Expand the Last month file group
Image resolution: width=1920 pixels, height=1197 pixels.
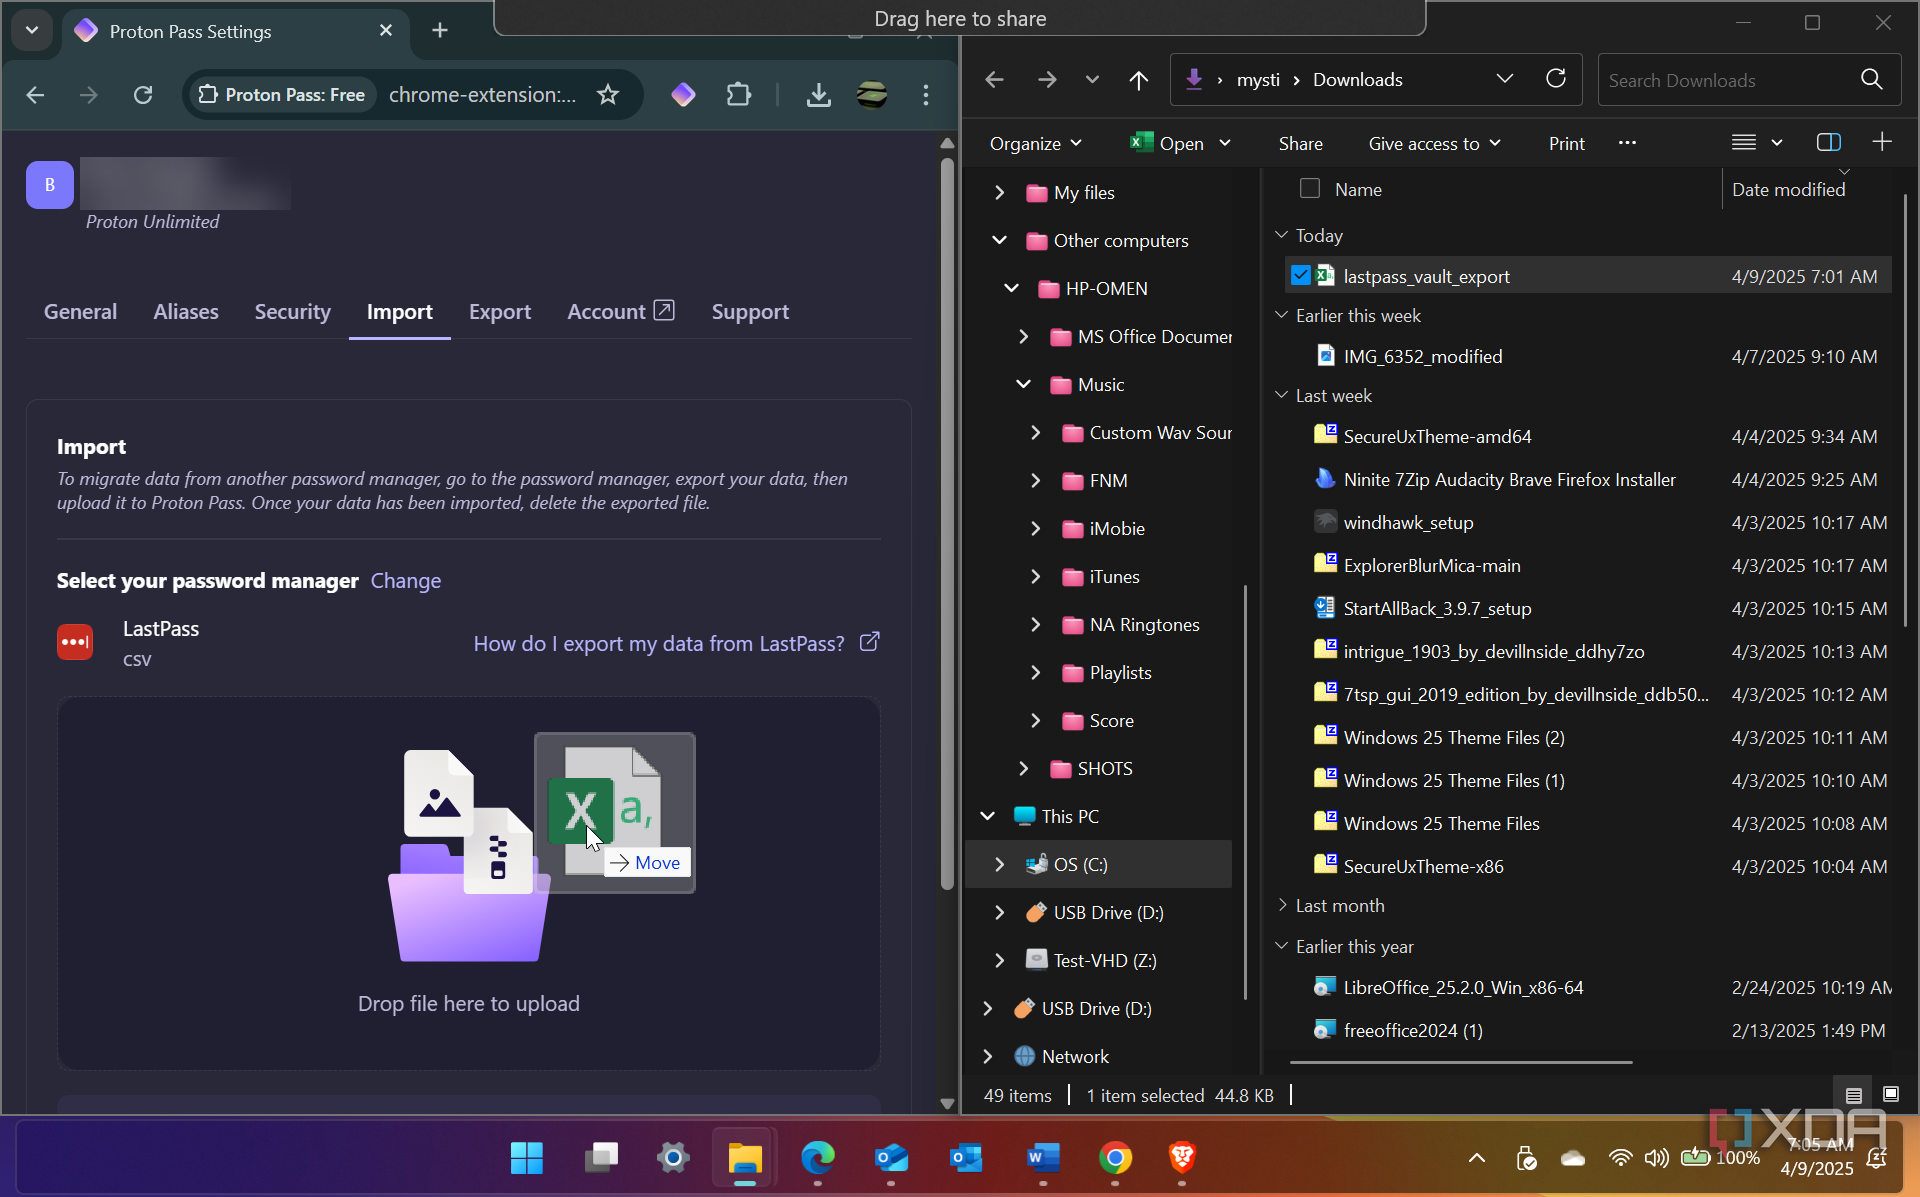coord(1282,905)
